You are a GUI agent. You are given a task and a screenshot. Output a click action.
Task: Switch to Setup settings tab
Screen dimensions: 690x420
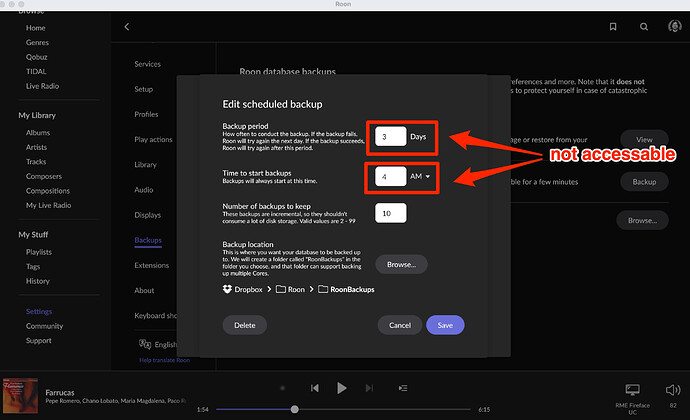pos(143,89)
